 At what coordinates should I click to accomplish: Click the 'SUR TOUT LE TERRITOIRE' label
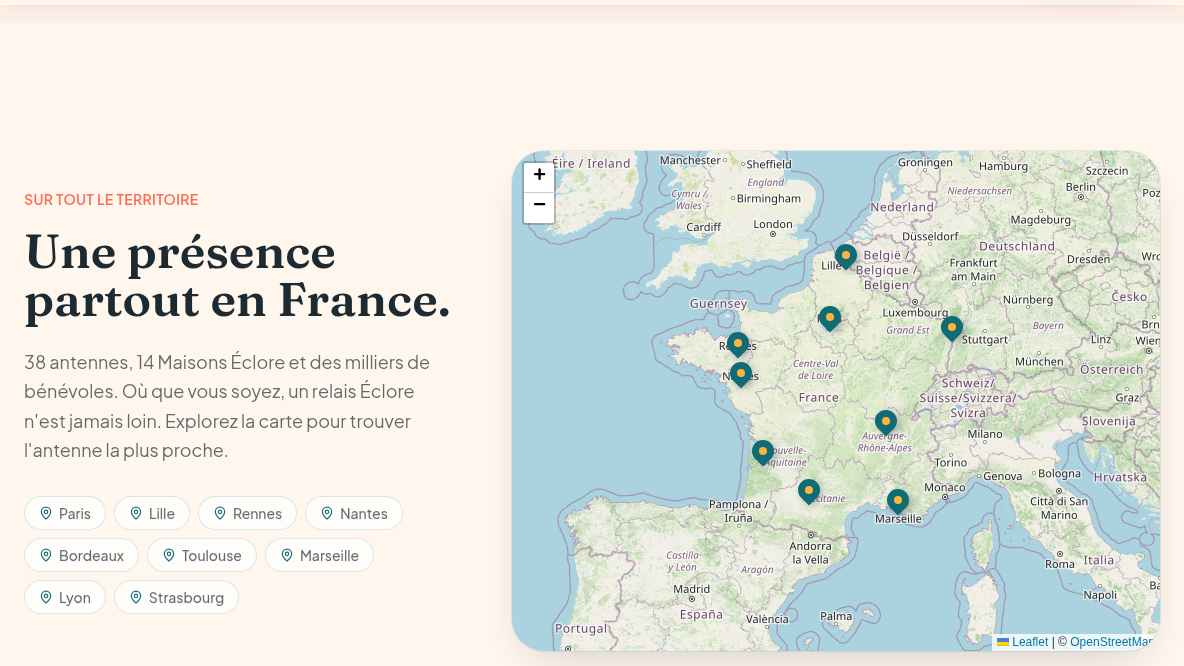click(111, 200)
